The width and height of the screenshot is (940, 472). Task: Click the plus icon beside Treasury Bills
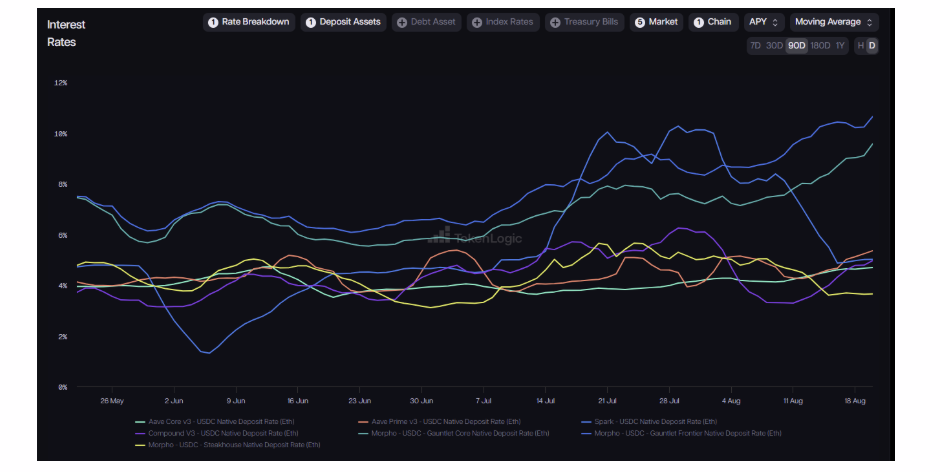pyautogui.click(x=555, y=23)
